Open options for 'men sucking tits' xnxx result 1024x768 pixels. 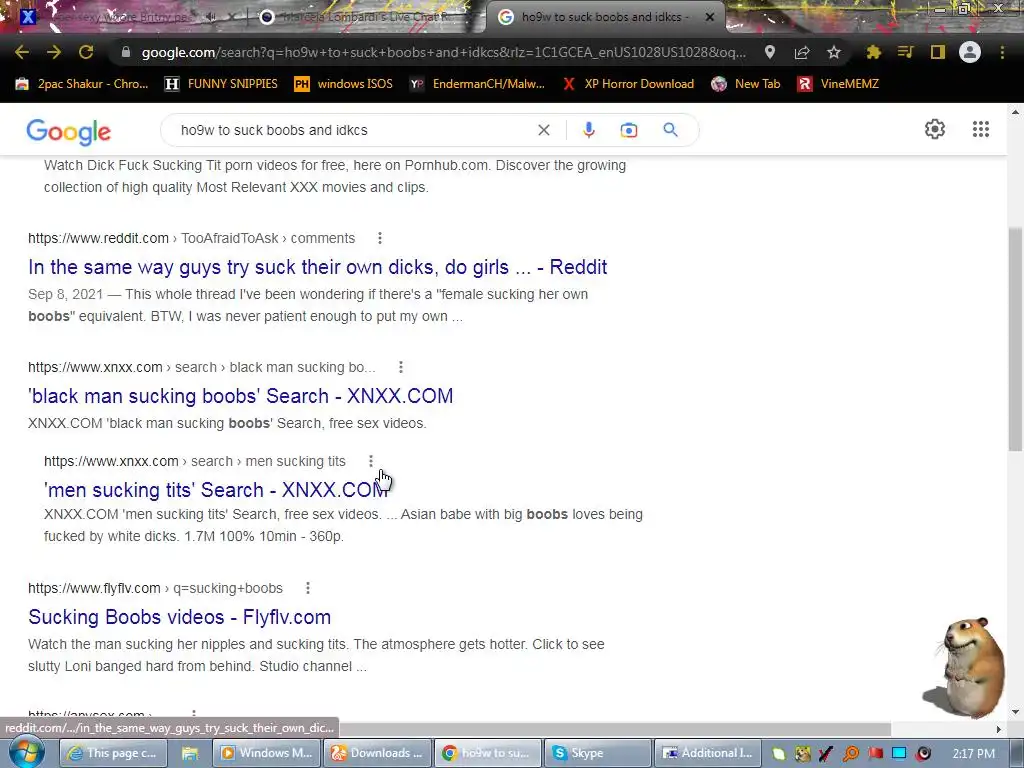click(x=371, y=462)
